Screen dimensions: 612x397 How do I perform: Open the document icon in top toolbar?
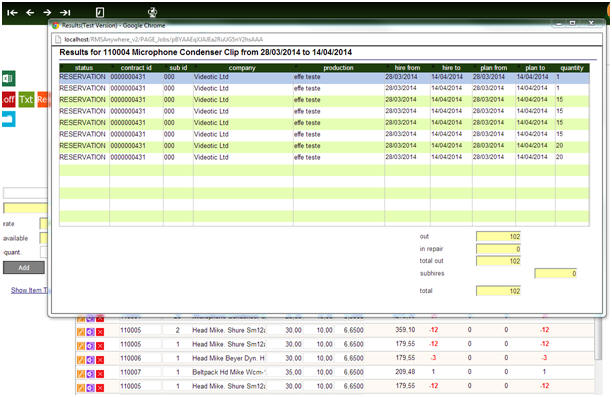100,12
